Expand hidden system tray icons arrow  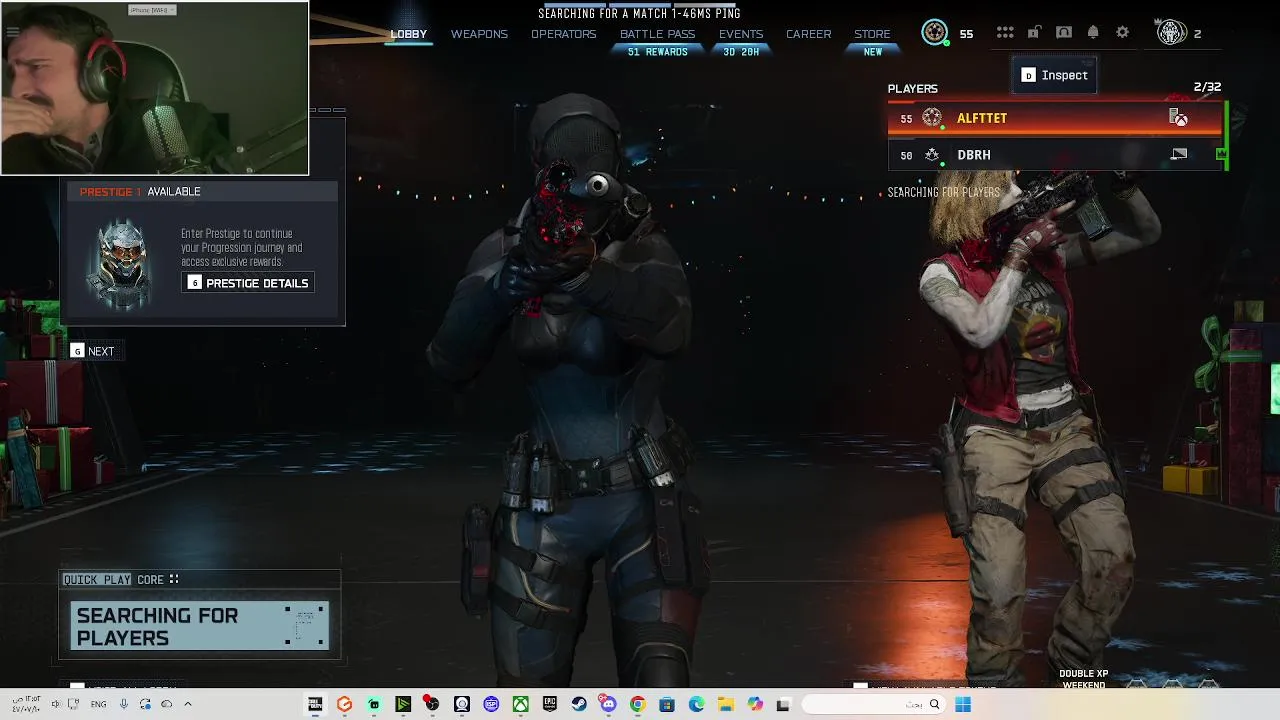[187, 704]
